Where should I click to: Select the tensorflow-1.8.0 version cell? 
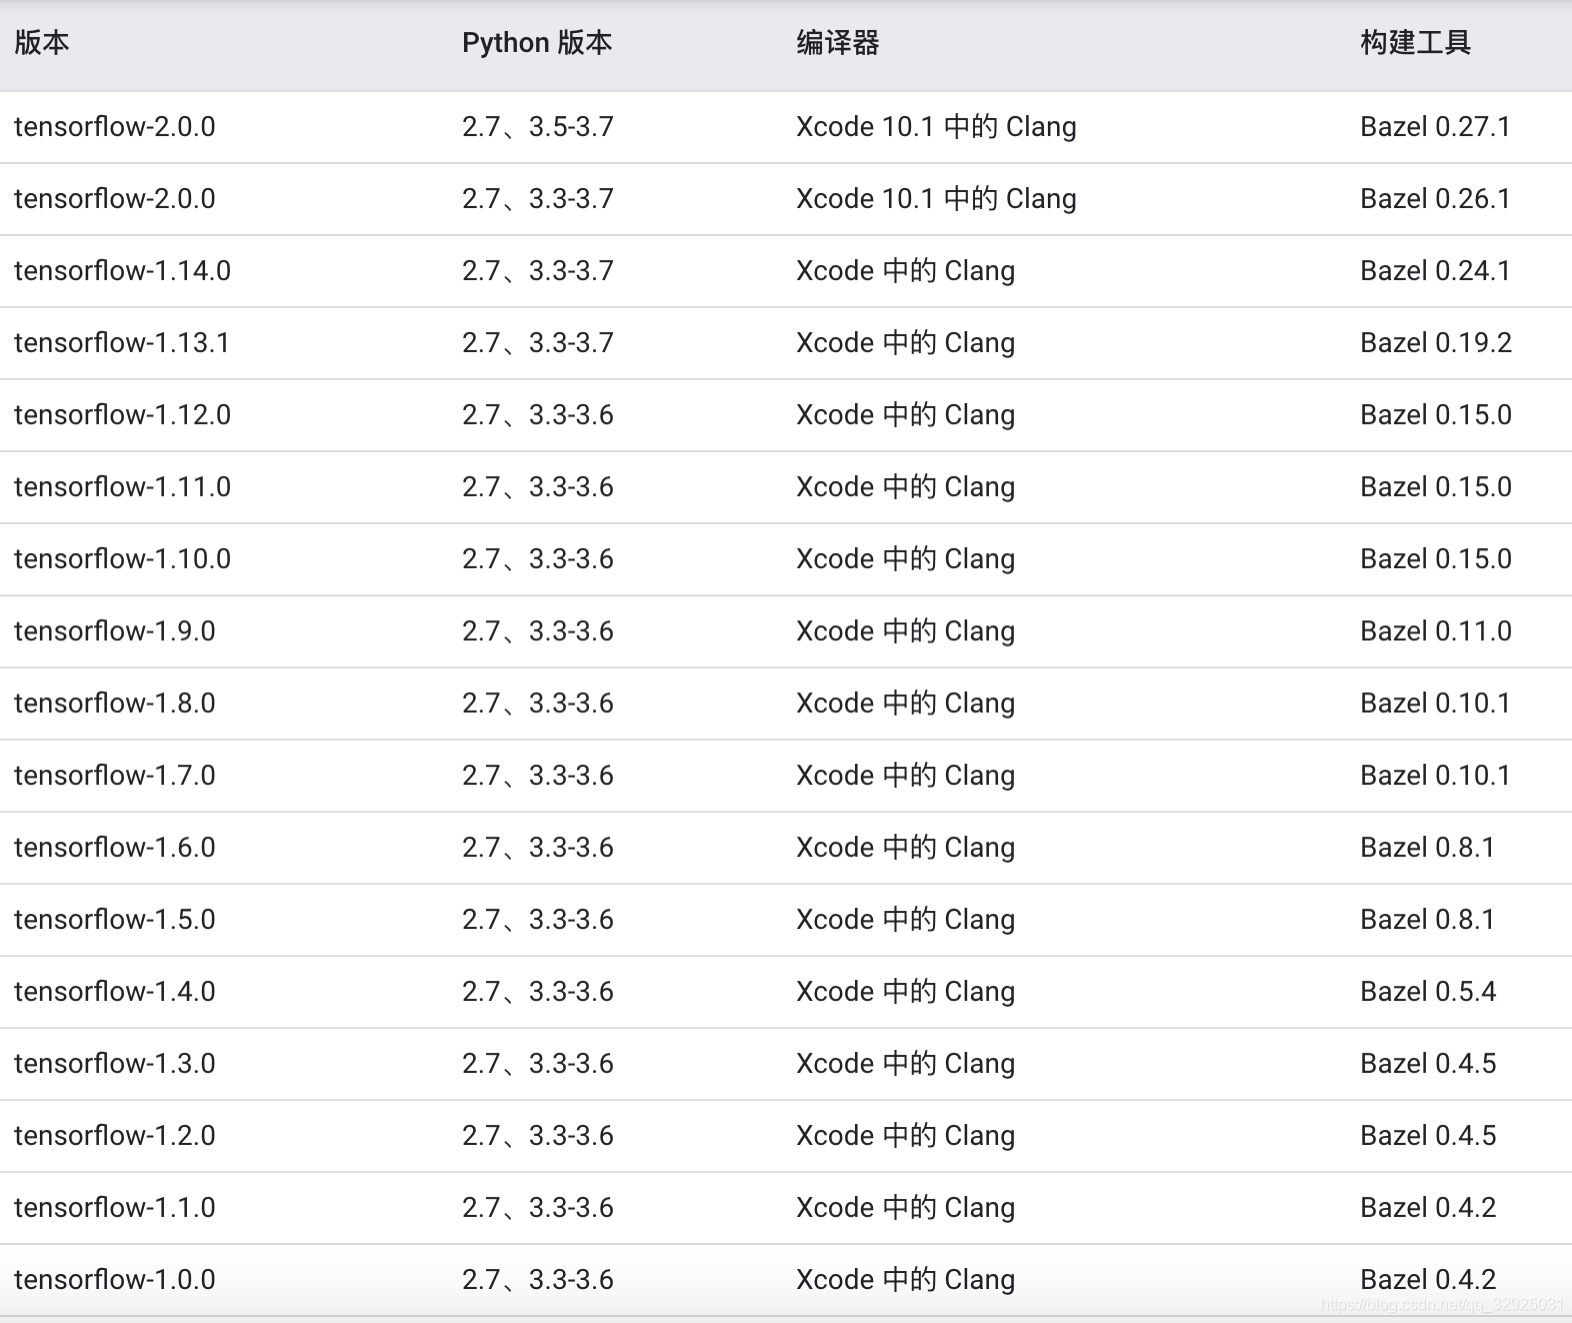[x=115, y=703]
